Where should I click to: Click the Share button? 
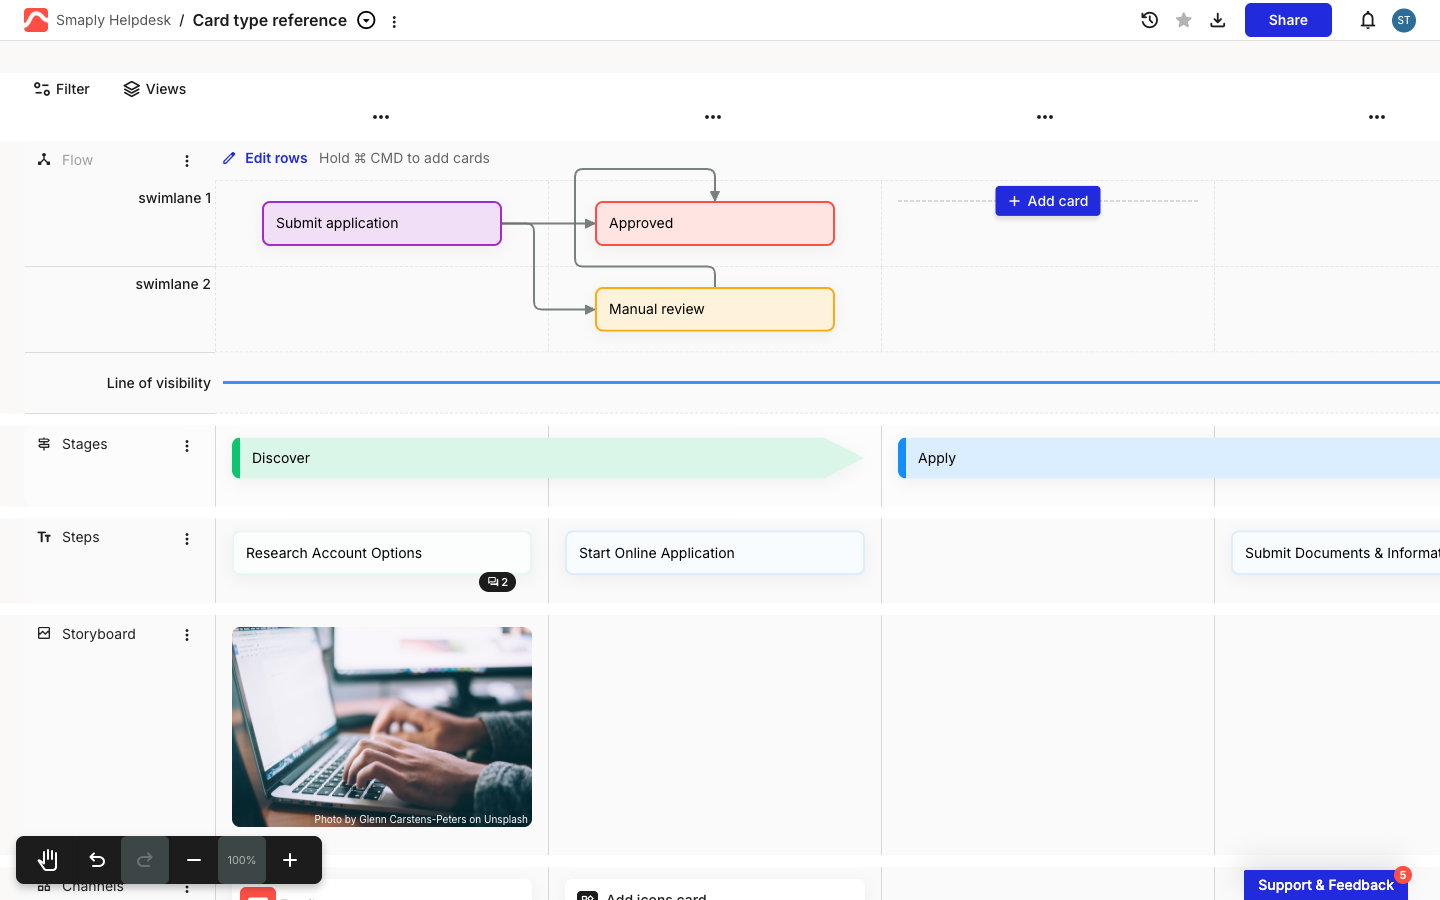1288,20
